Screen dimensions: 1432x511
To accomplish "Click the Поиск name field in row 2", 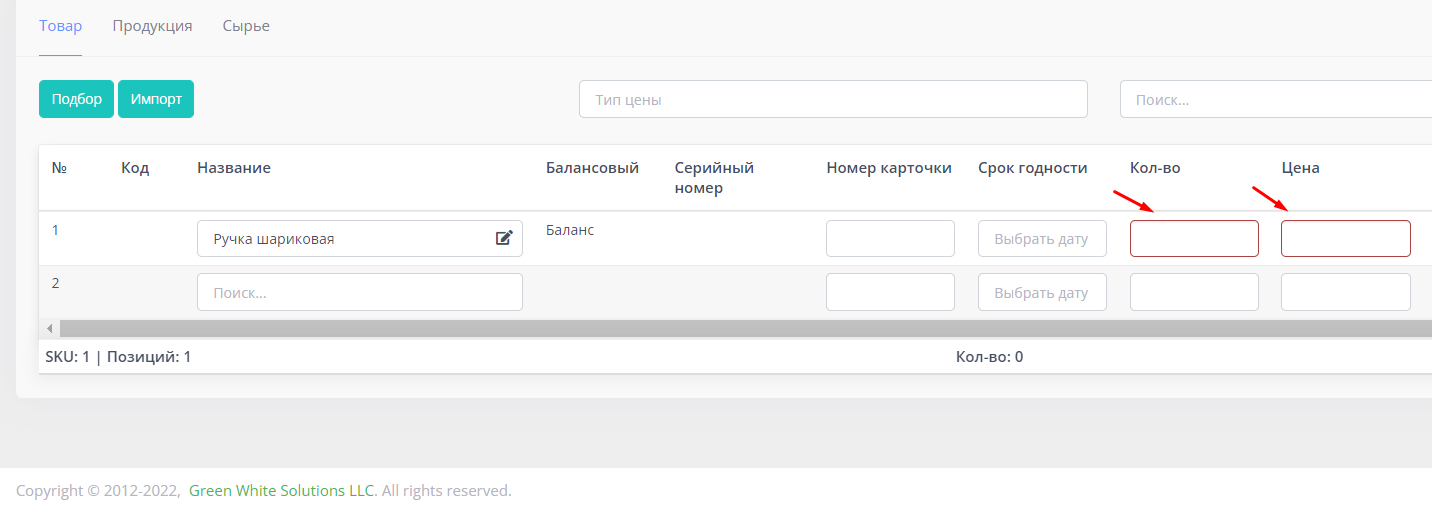I will click(360, 292).
